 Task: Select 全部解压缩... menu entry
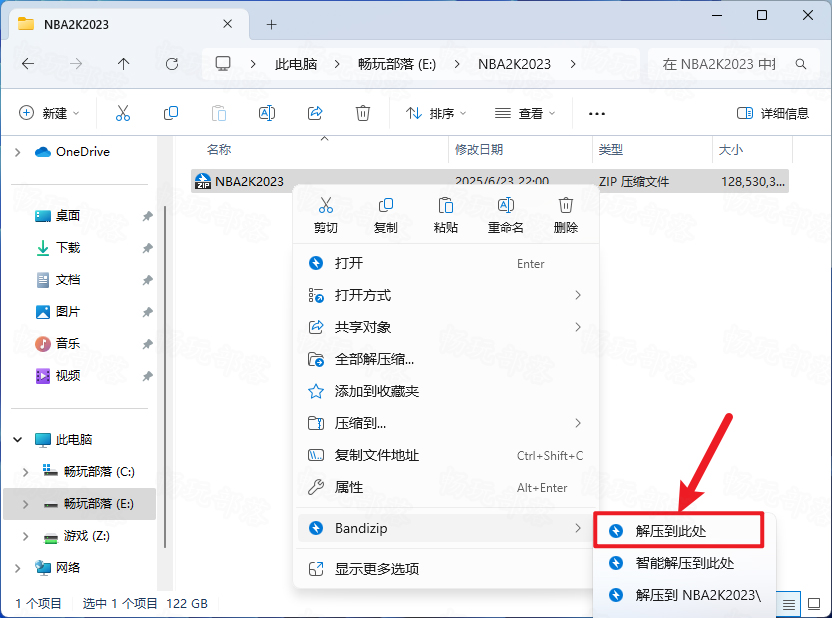(x=446, y=360)
